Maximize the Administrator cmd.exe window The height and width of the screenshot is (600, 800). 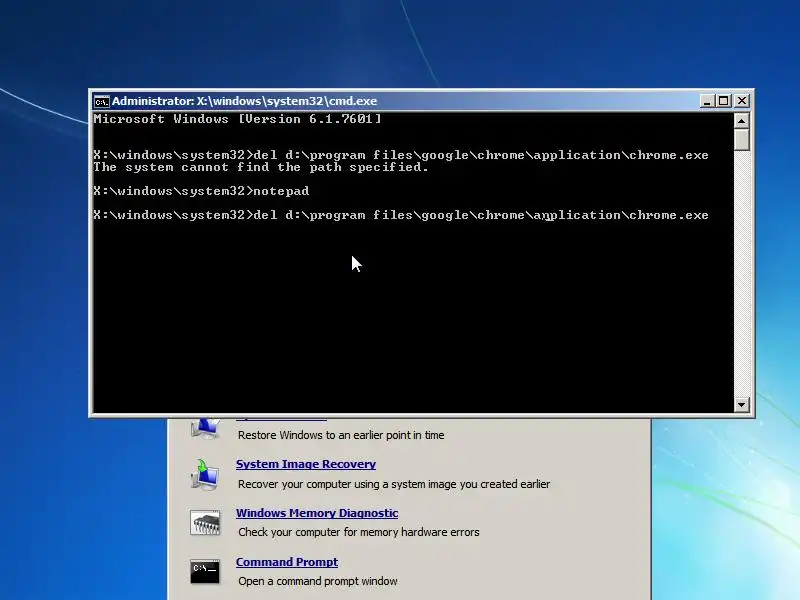724,101
